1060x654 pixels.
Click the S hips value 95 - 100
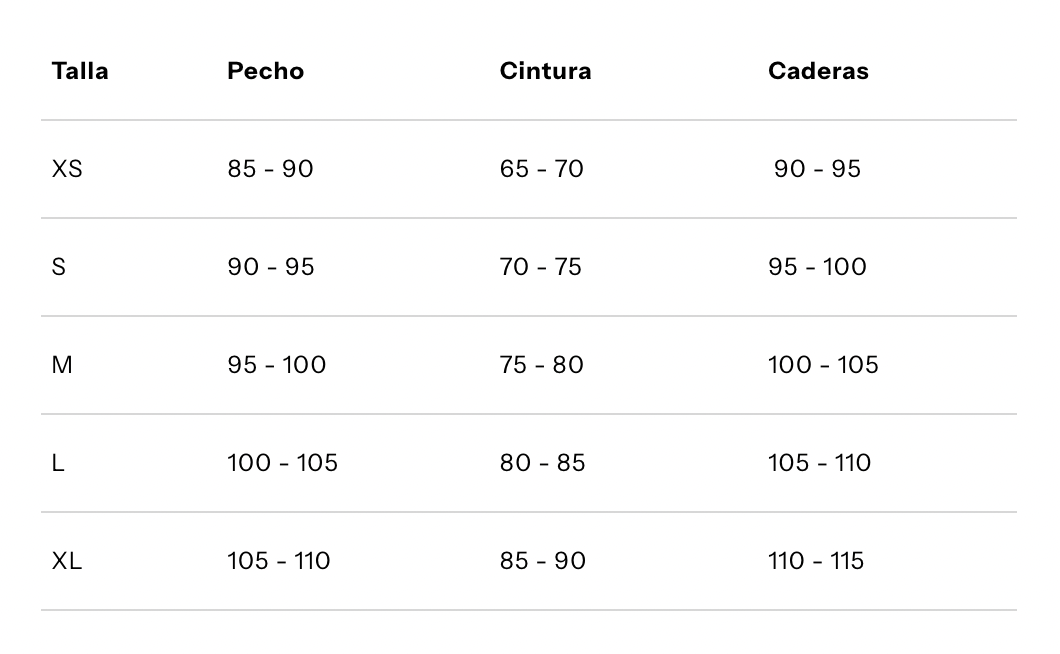pyautogui.click(x=817, y=267)
